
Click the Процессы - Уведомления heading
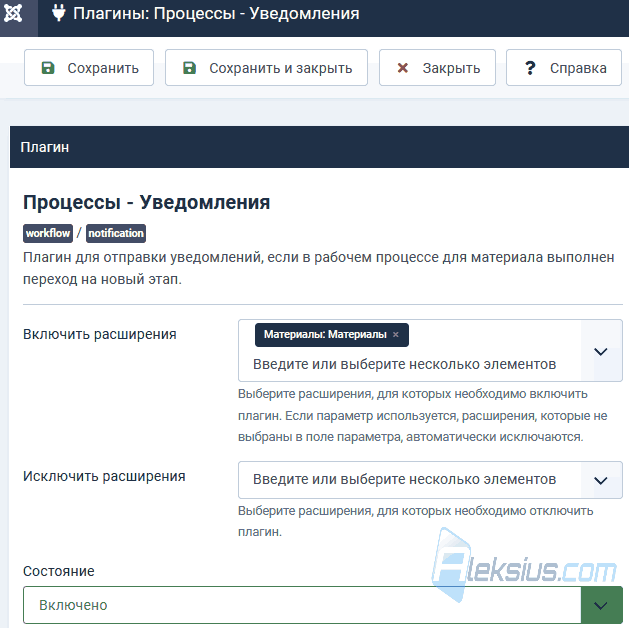(x=146, y=202)
